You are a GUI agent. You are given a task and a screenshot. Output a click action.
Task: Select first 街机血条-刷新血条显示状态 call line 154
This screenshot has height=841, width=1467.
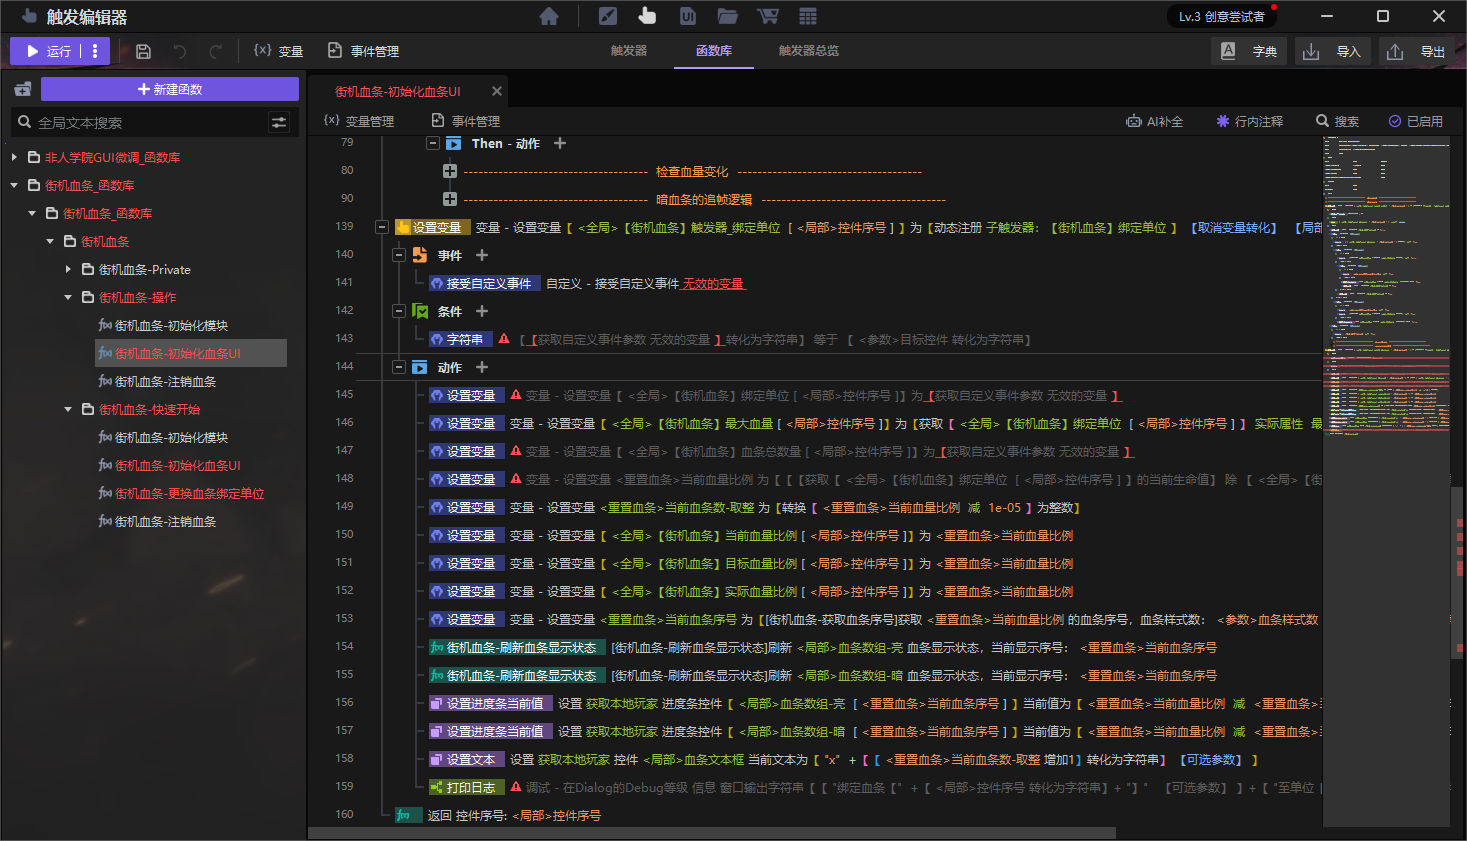click(517, 647)
